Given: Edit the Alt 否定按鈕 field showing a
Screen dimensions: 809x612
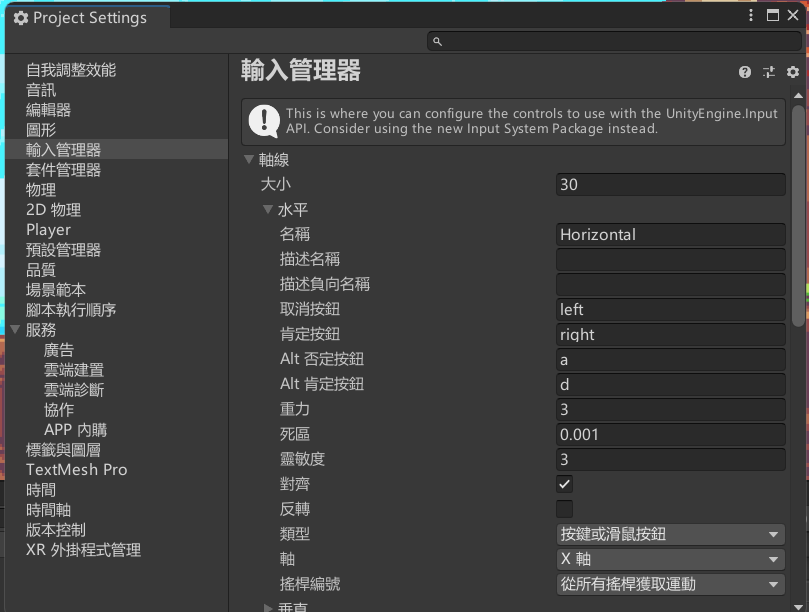Looking at the screenshot, I should [671, 359].
